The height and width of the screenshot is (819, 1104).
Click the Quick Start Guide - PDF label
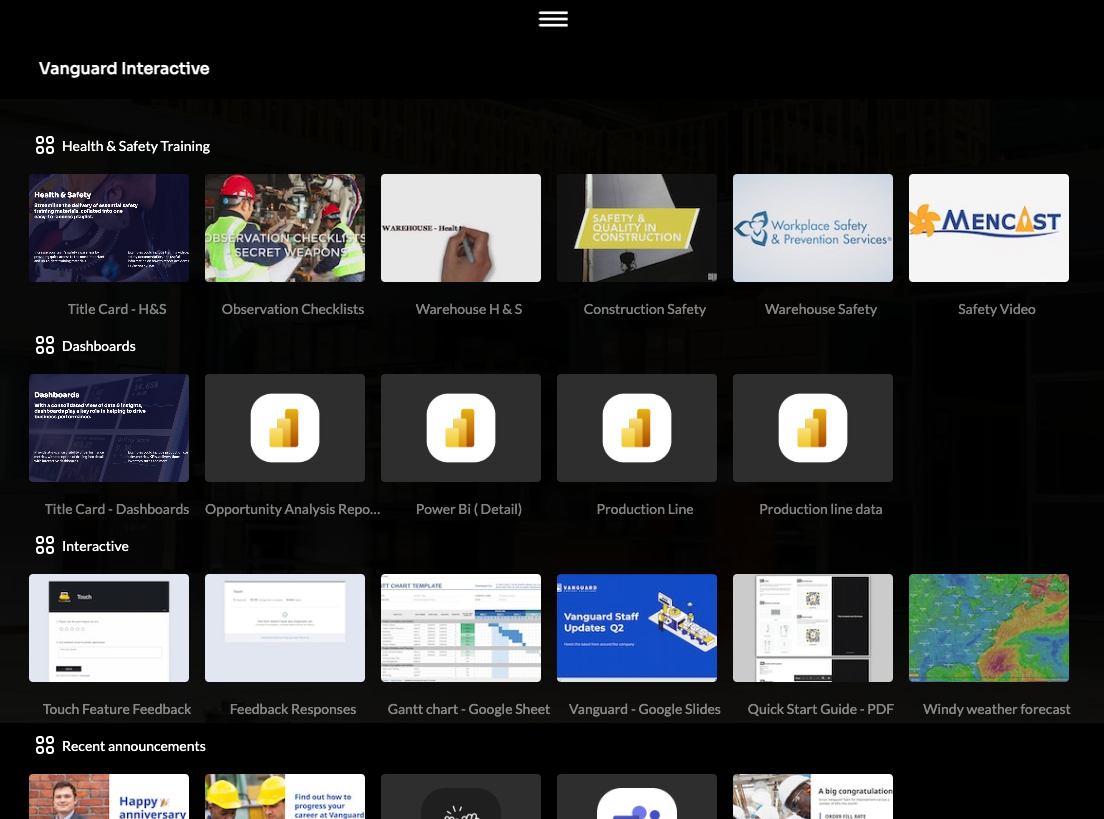(821, 709)
